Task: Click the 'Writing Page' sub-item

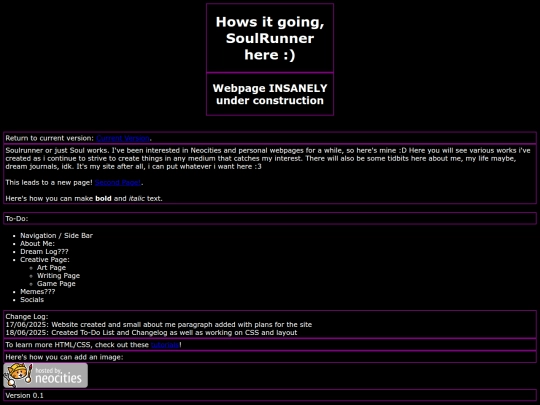Action: (x=59, y=276)
